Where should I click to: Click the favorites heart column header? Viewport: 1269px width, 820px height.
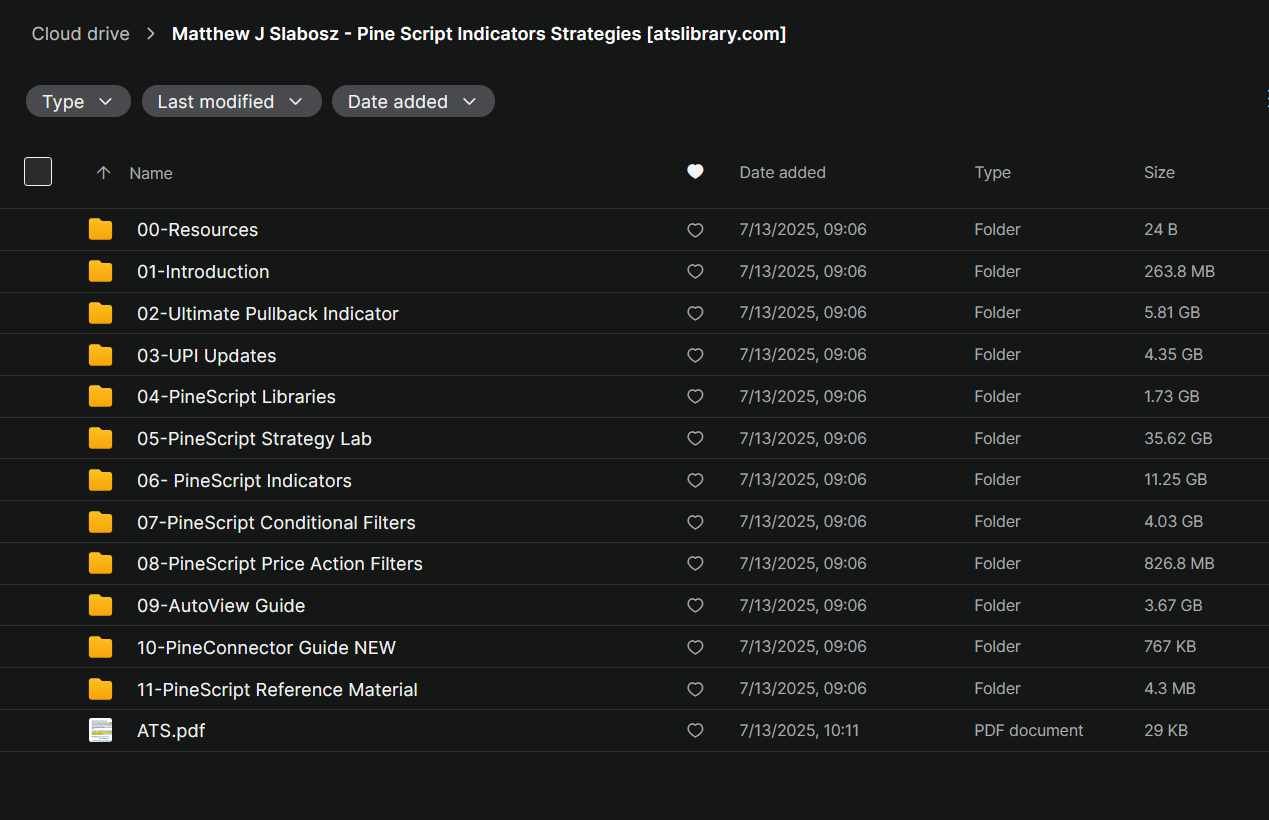(x=695, y=172)
